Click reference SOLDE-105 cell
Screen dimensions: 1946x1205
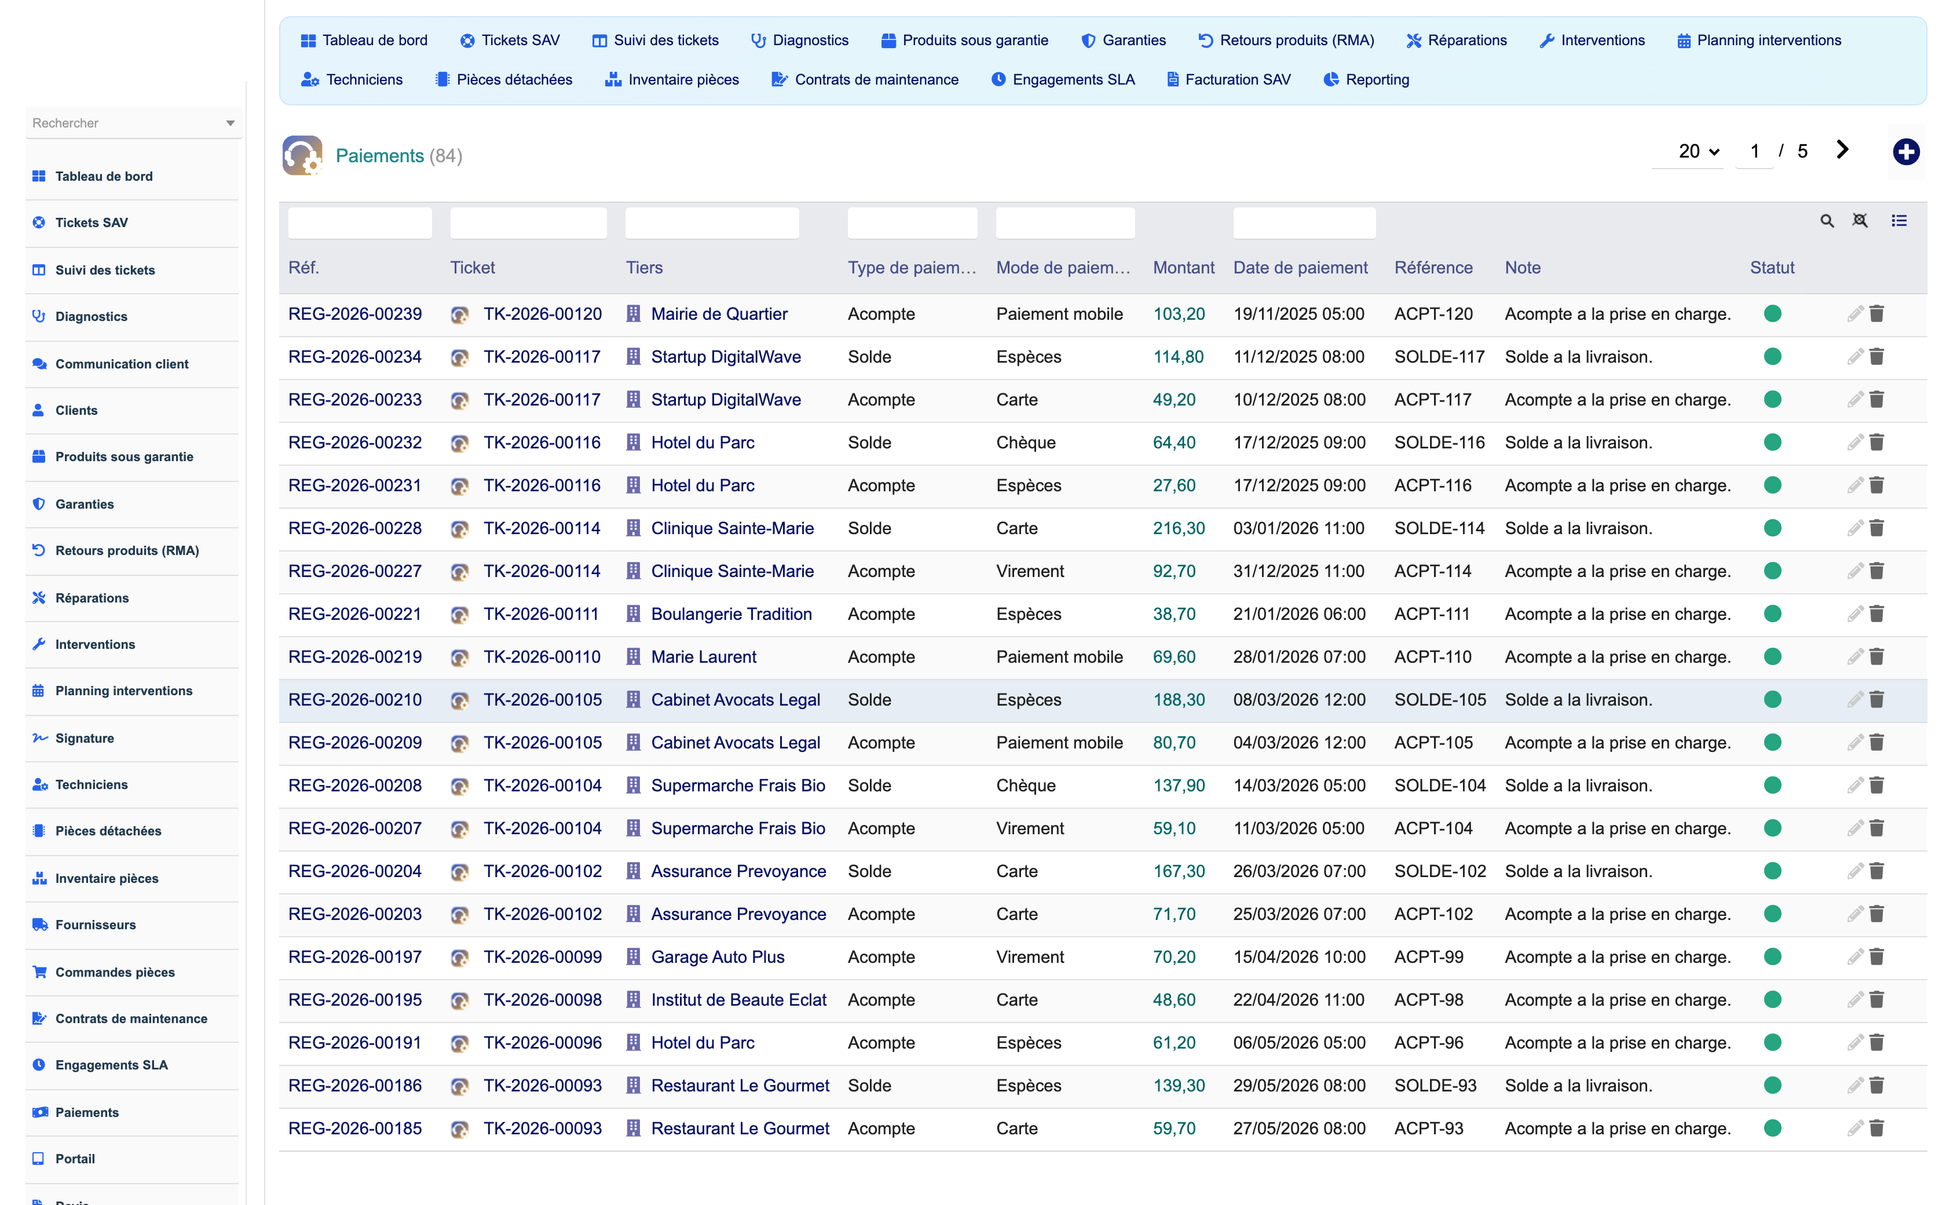pyautogui.click(x=1440, y=700)
